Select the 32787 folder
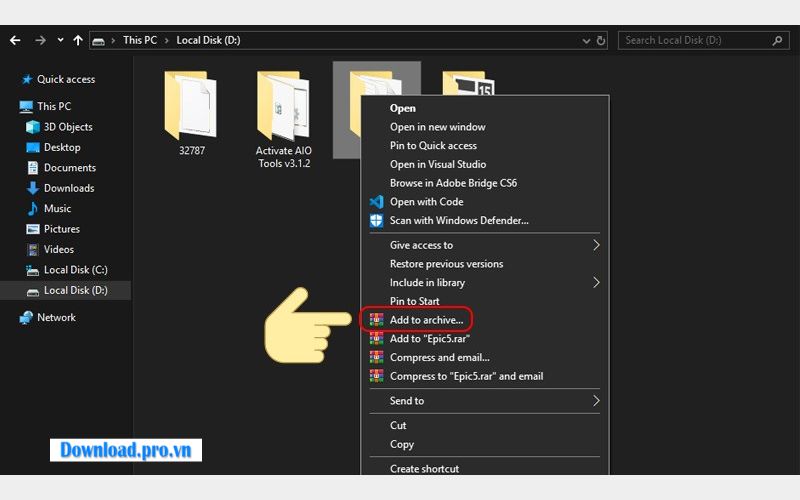Screen dimensions: 800x500 tap(191, 113)
